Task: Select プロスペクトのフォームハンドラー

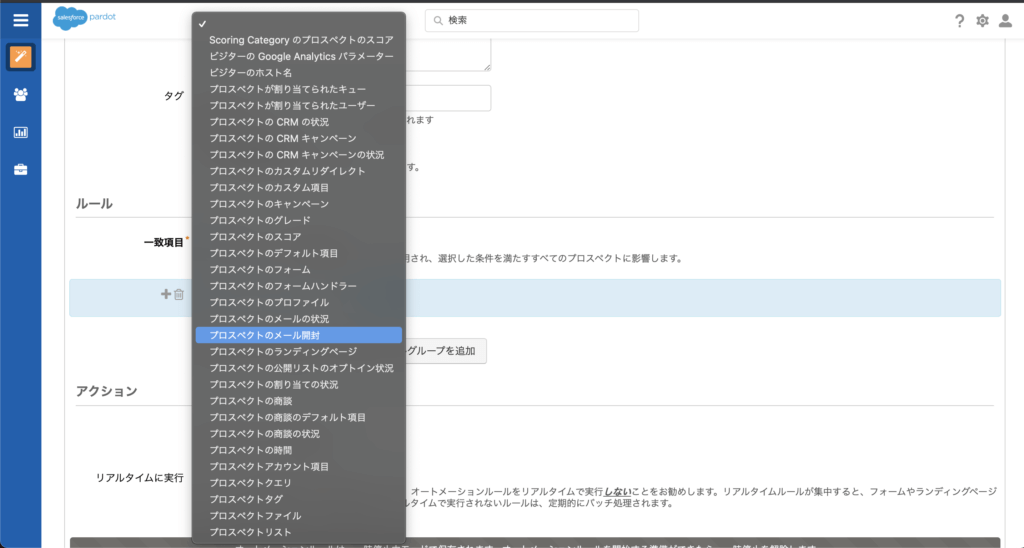Action: pos(298,286)
